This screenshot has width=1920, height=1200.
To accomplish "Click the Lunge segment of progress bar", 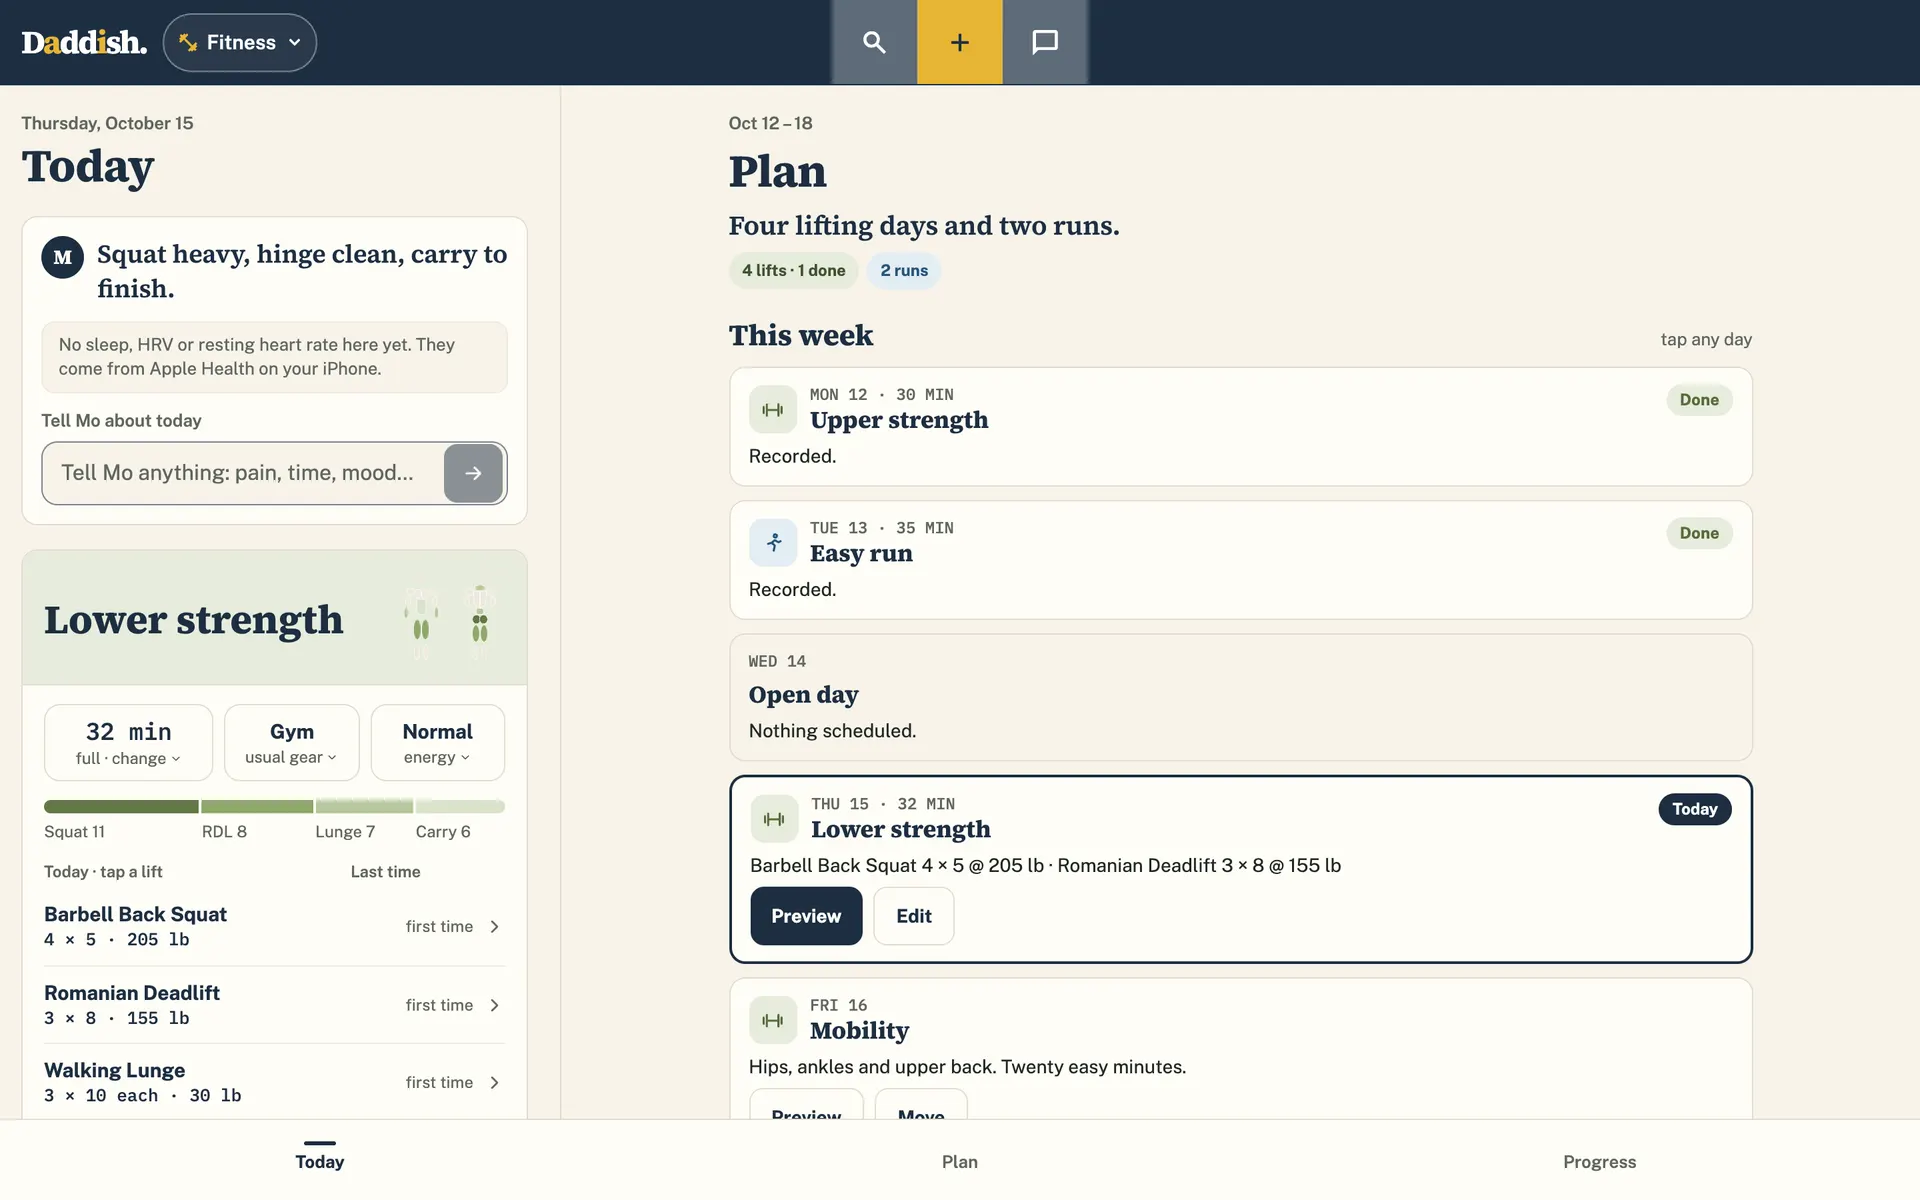I will click(364, 806).
